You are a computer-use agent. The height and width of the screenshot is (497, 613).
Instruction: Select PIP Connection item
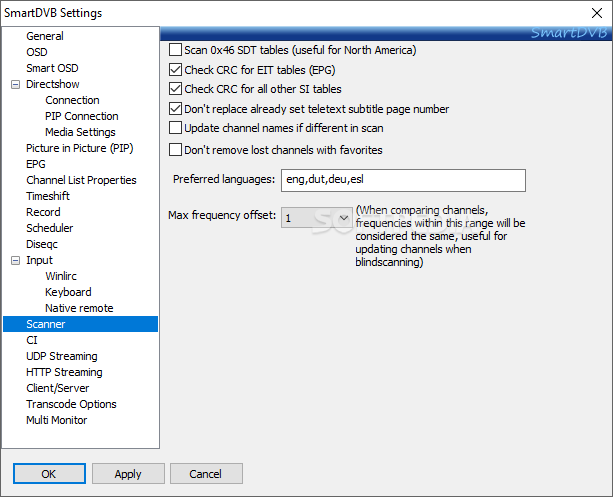click(82, 116)
